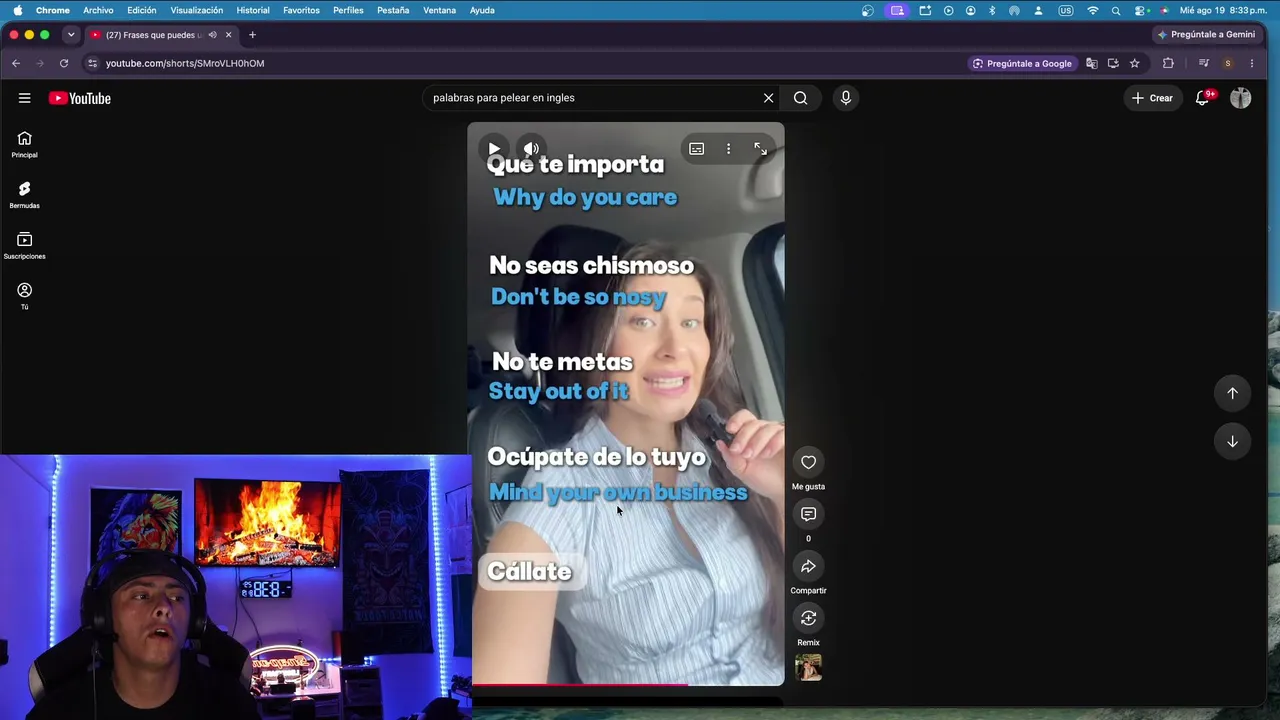Open the Edición menu
The height and width of the screenshot is (720, 1280).
point(142,10)
